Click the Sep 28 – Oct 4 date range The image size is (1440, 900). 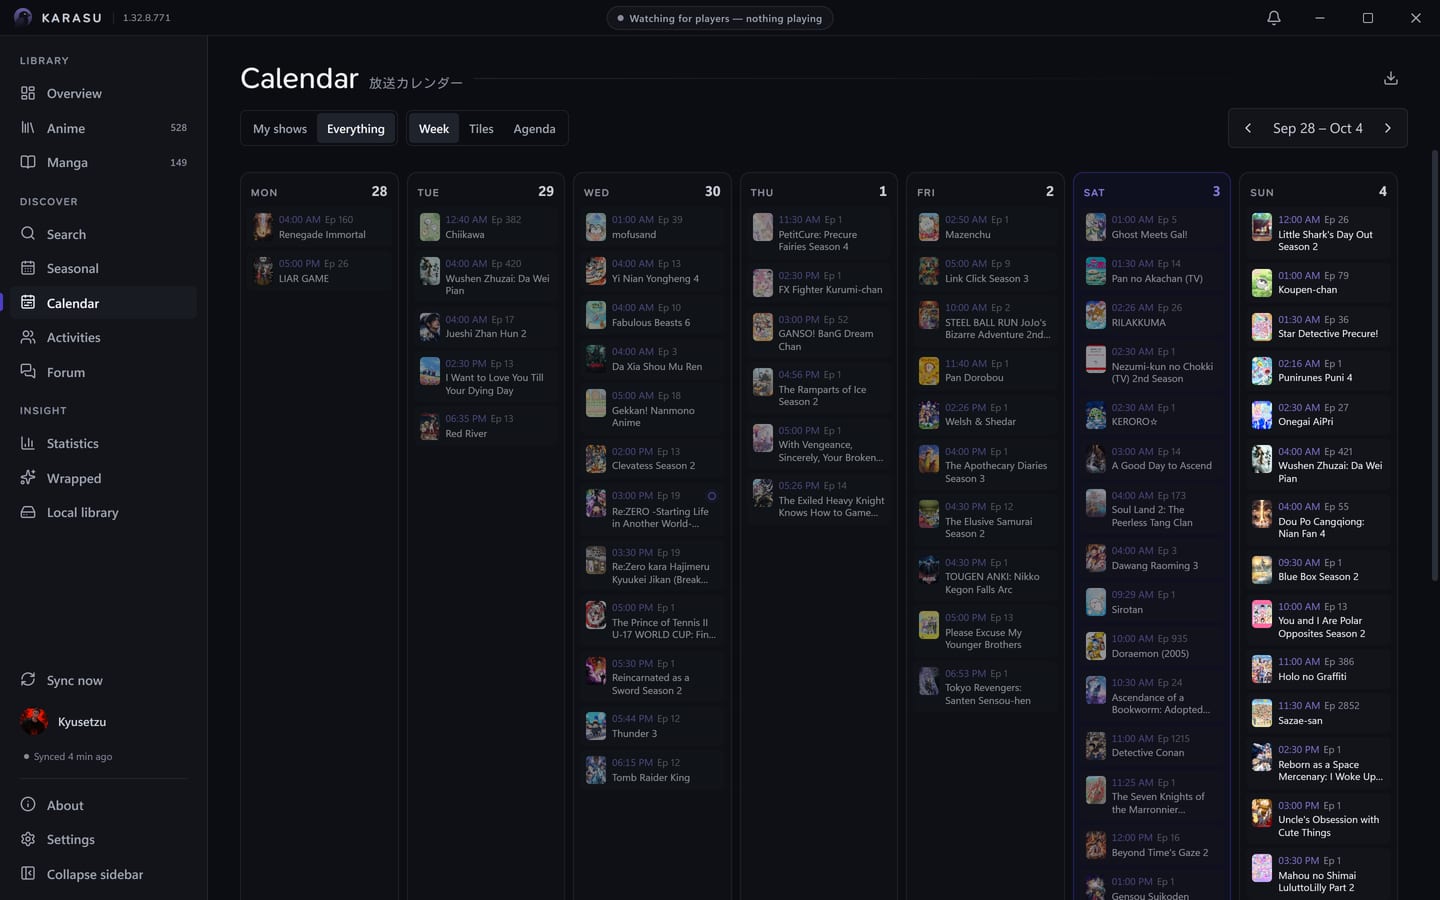pyautogui.click(x=1317, y=128)
